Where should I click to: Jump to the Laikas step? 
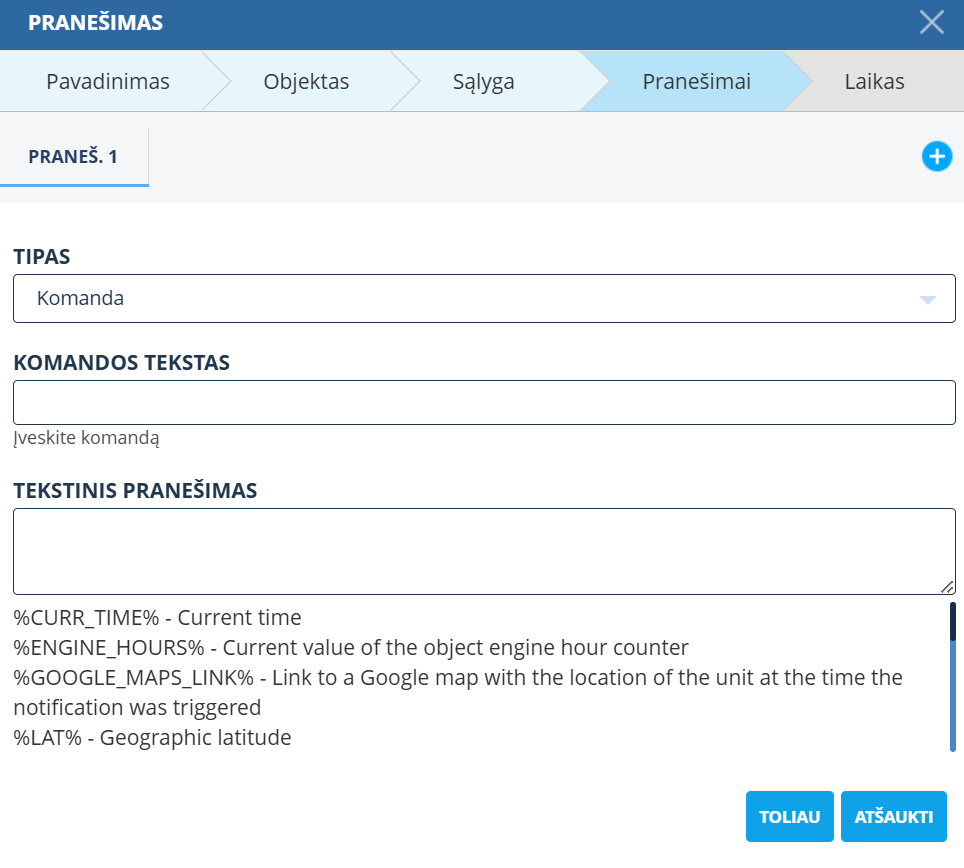click(874, 82)
